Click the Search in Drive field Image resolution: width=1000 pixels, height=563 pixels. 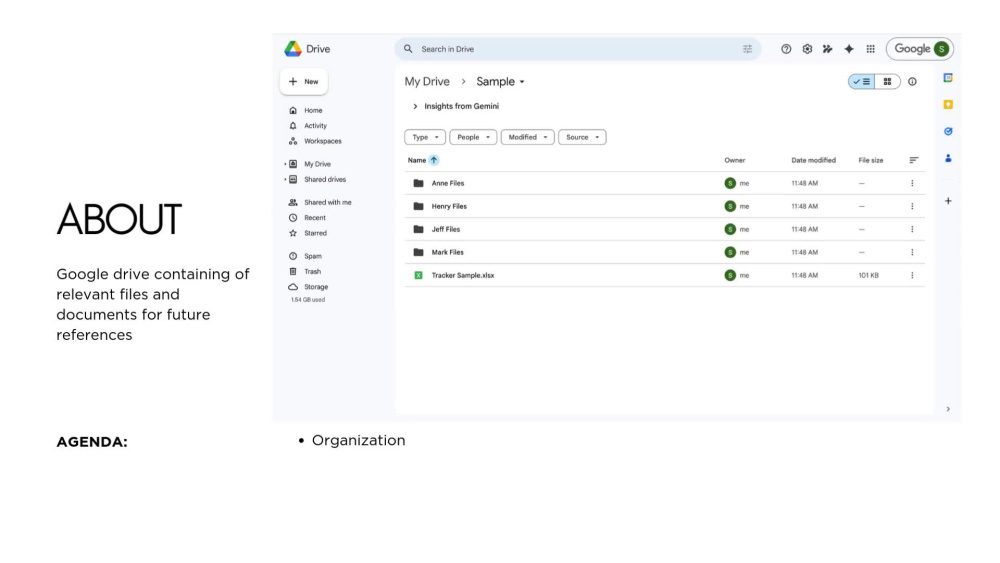tap(577, 49)
